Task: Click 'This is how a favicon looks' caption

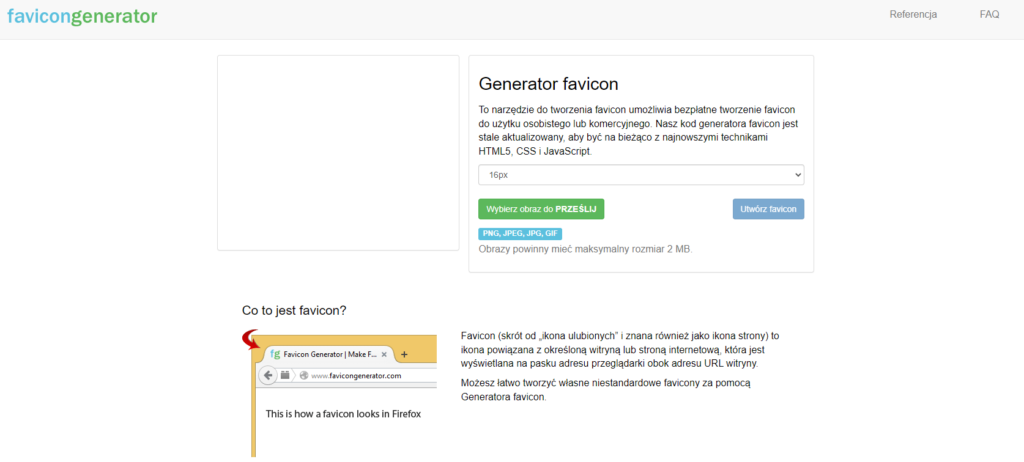Action: pos(343,413)
